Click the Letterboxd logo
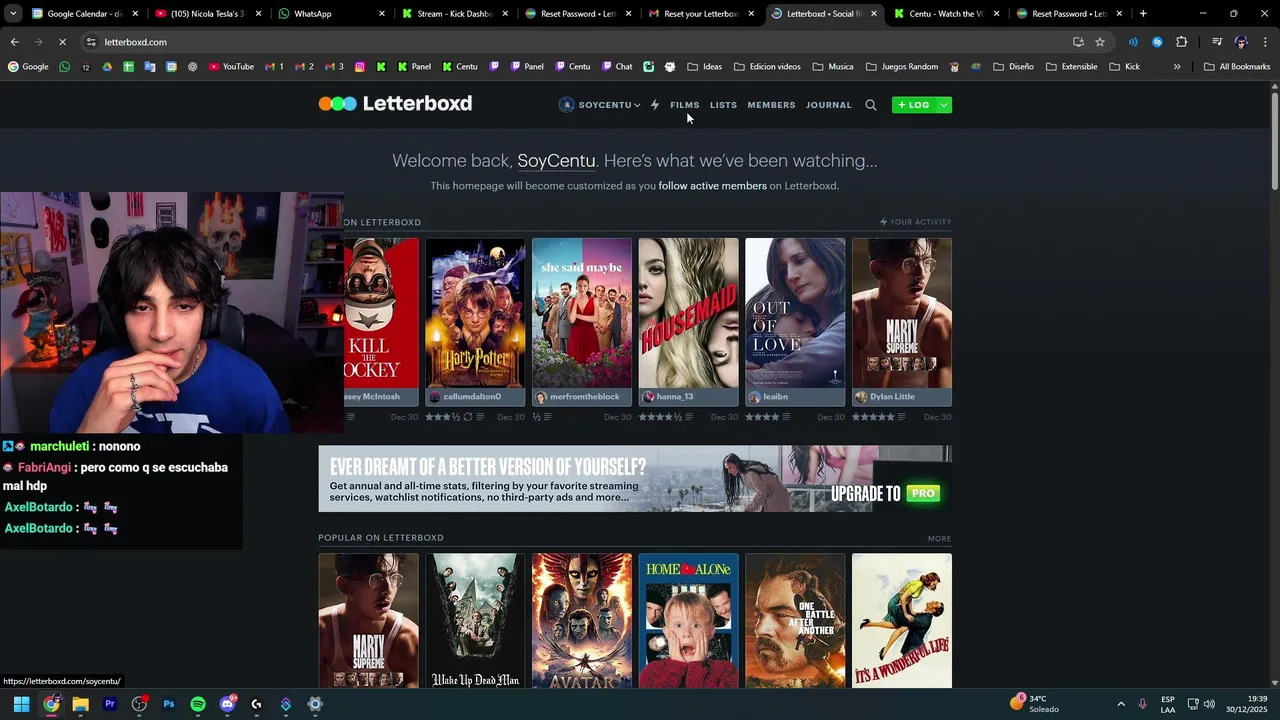Viewport: 1280px width, 720px height. [395, 104]
